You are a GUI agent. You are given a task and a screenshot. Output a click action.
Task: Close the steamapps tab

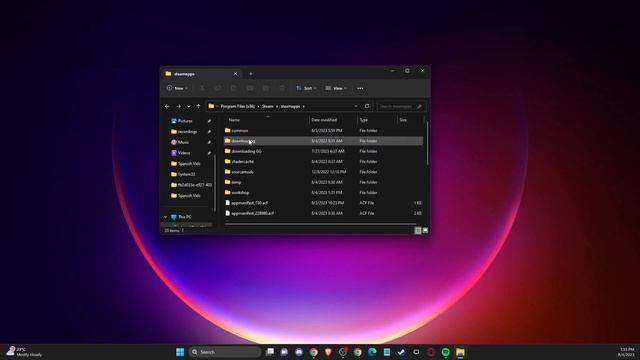coord(236,74)
